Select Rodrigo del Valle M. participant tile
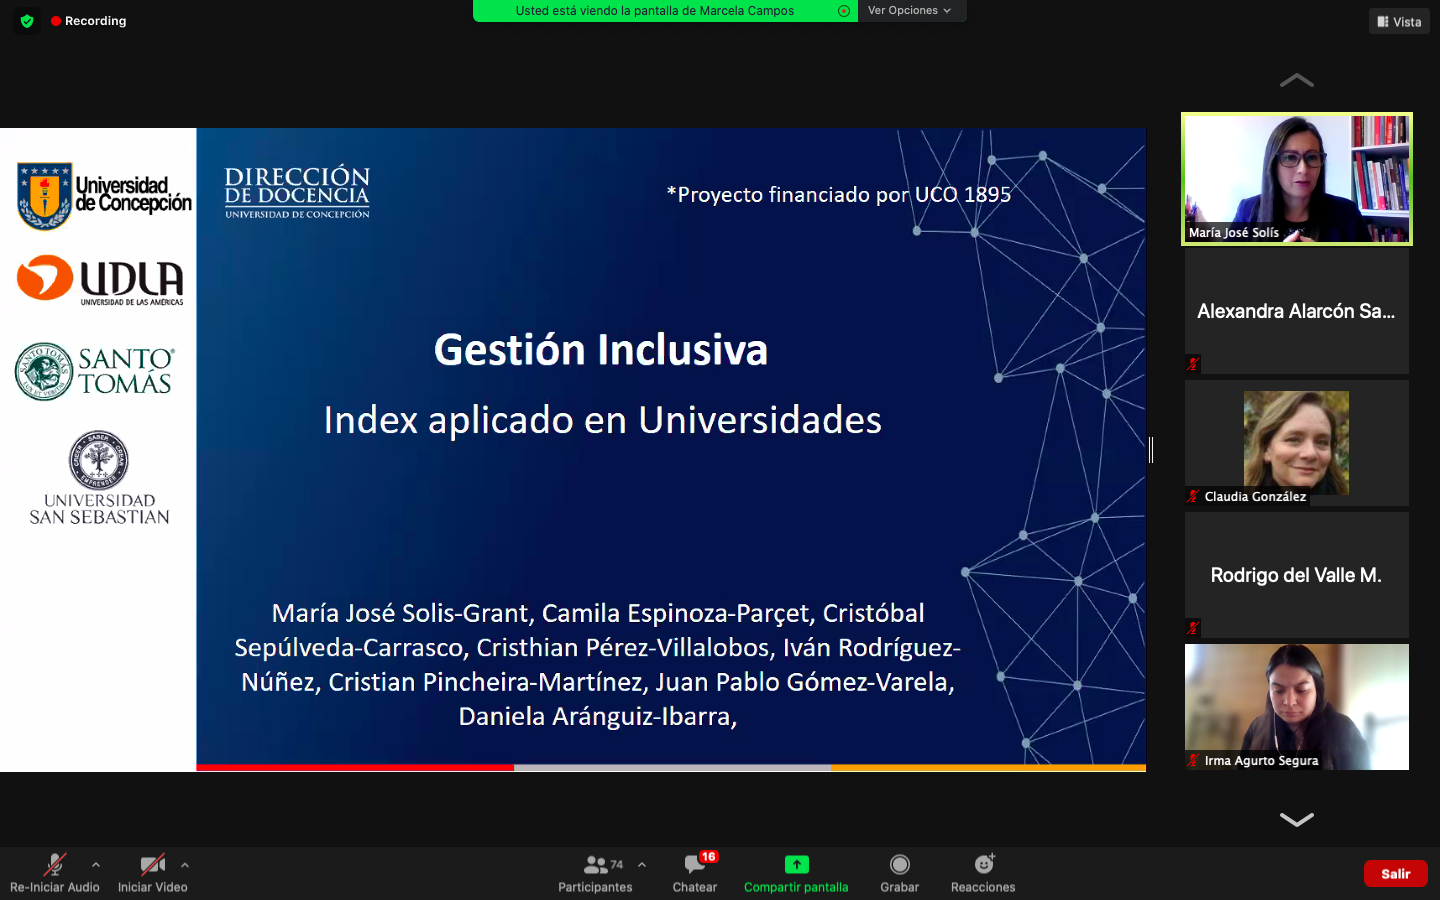 point(1297,575)
